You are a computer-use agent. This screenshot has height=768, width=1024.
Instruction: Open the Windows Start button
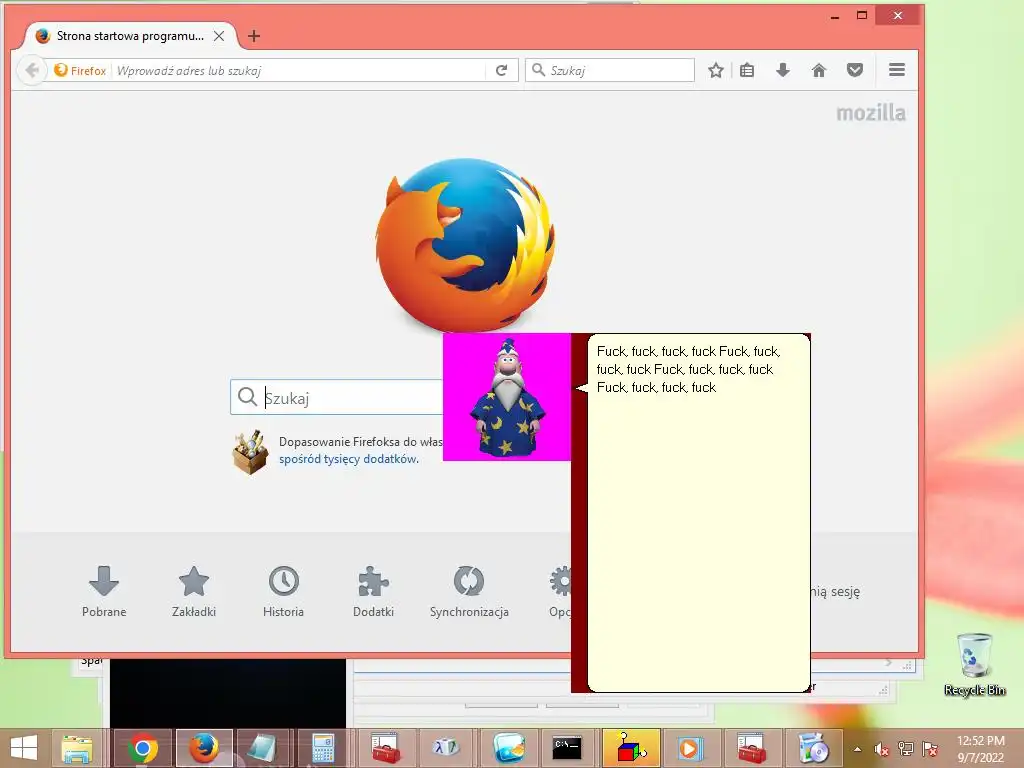[x=24, y=748]
